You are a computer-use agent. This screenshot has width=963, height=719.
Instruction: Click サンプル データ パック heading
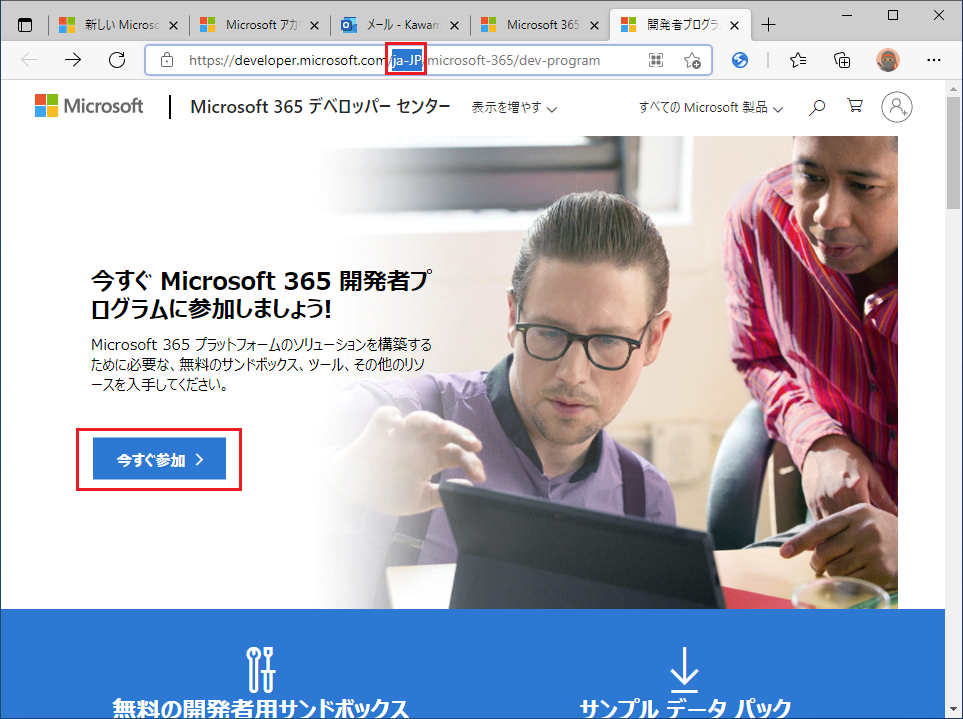point(685,708)
